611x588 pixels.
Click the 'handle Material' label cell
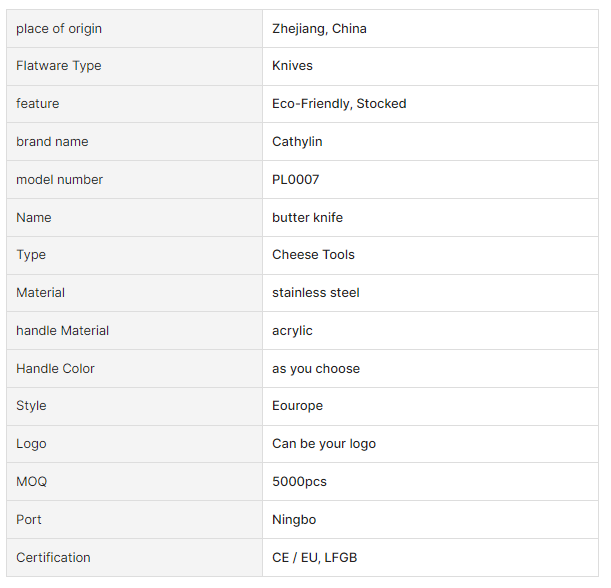click(x=62, y=331)
